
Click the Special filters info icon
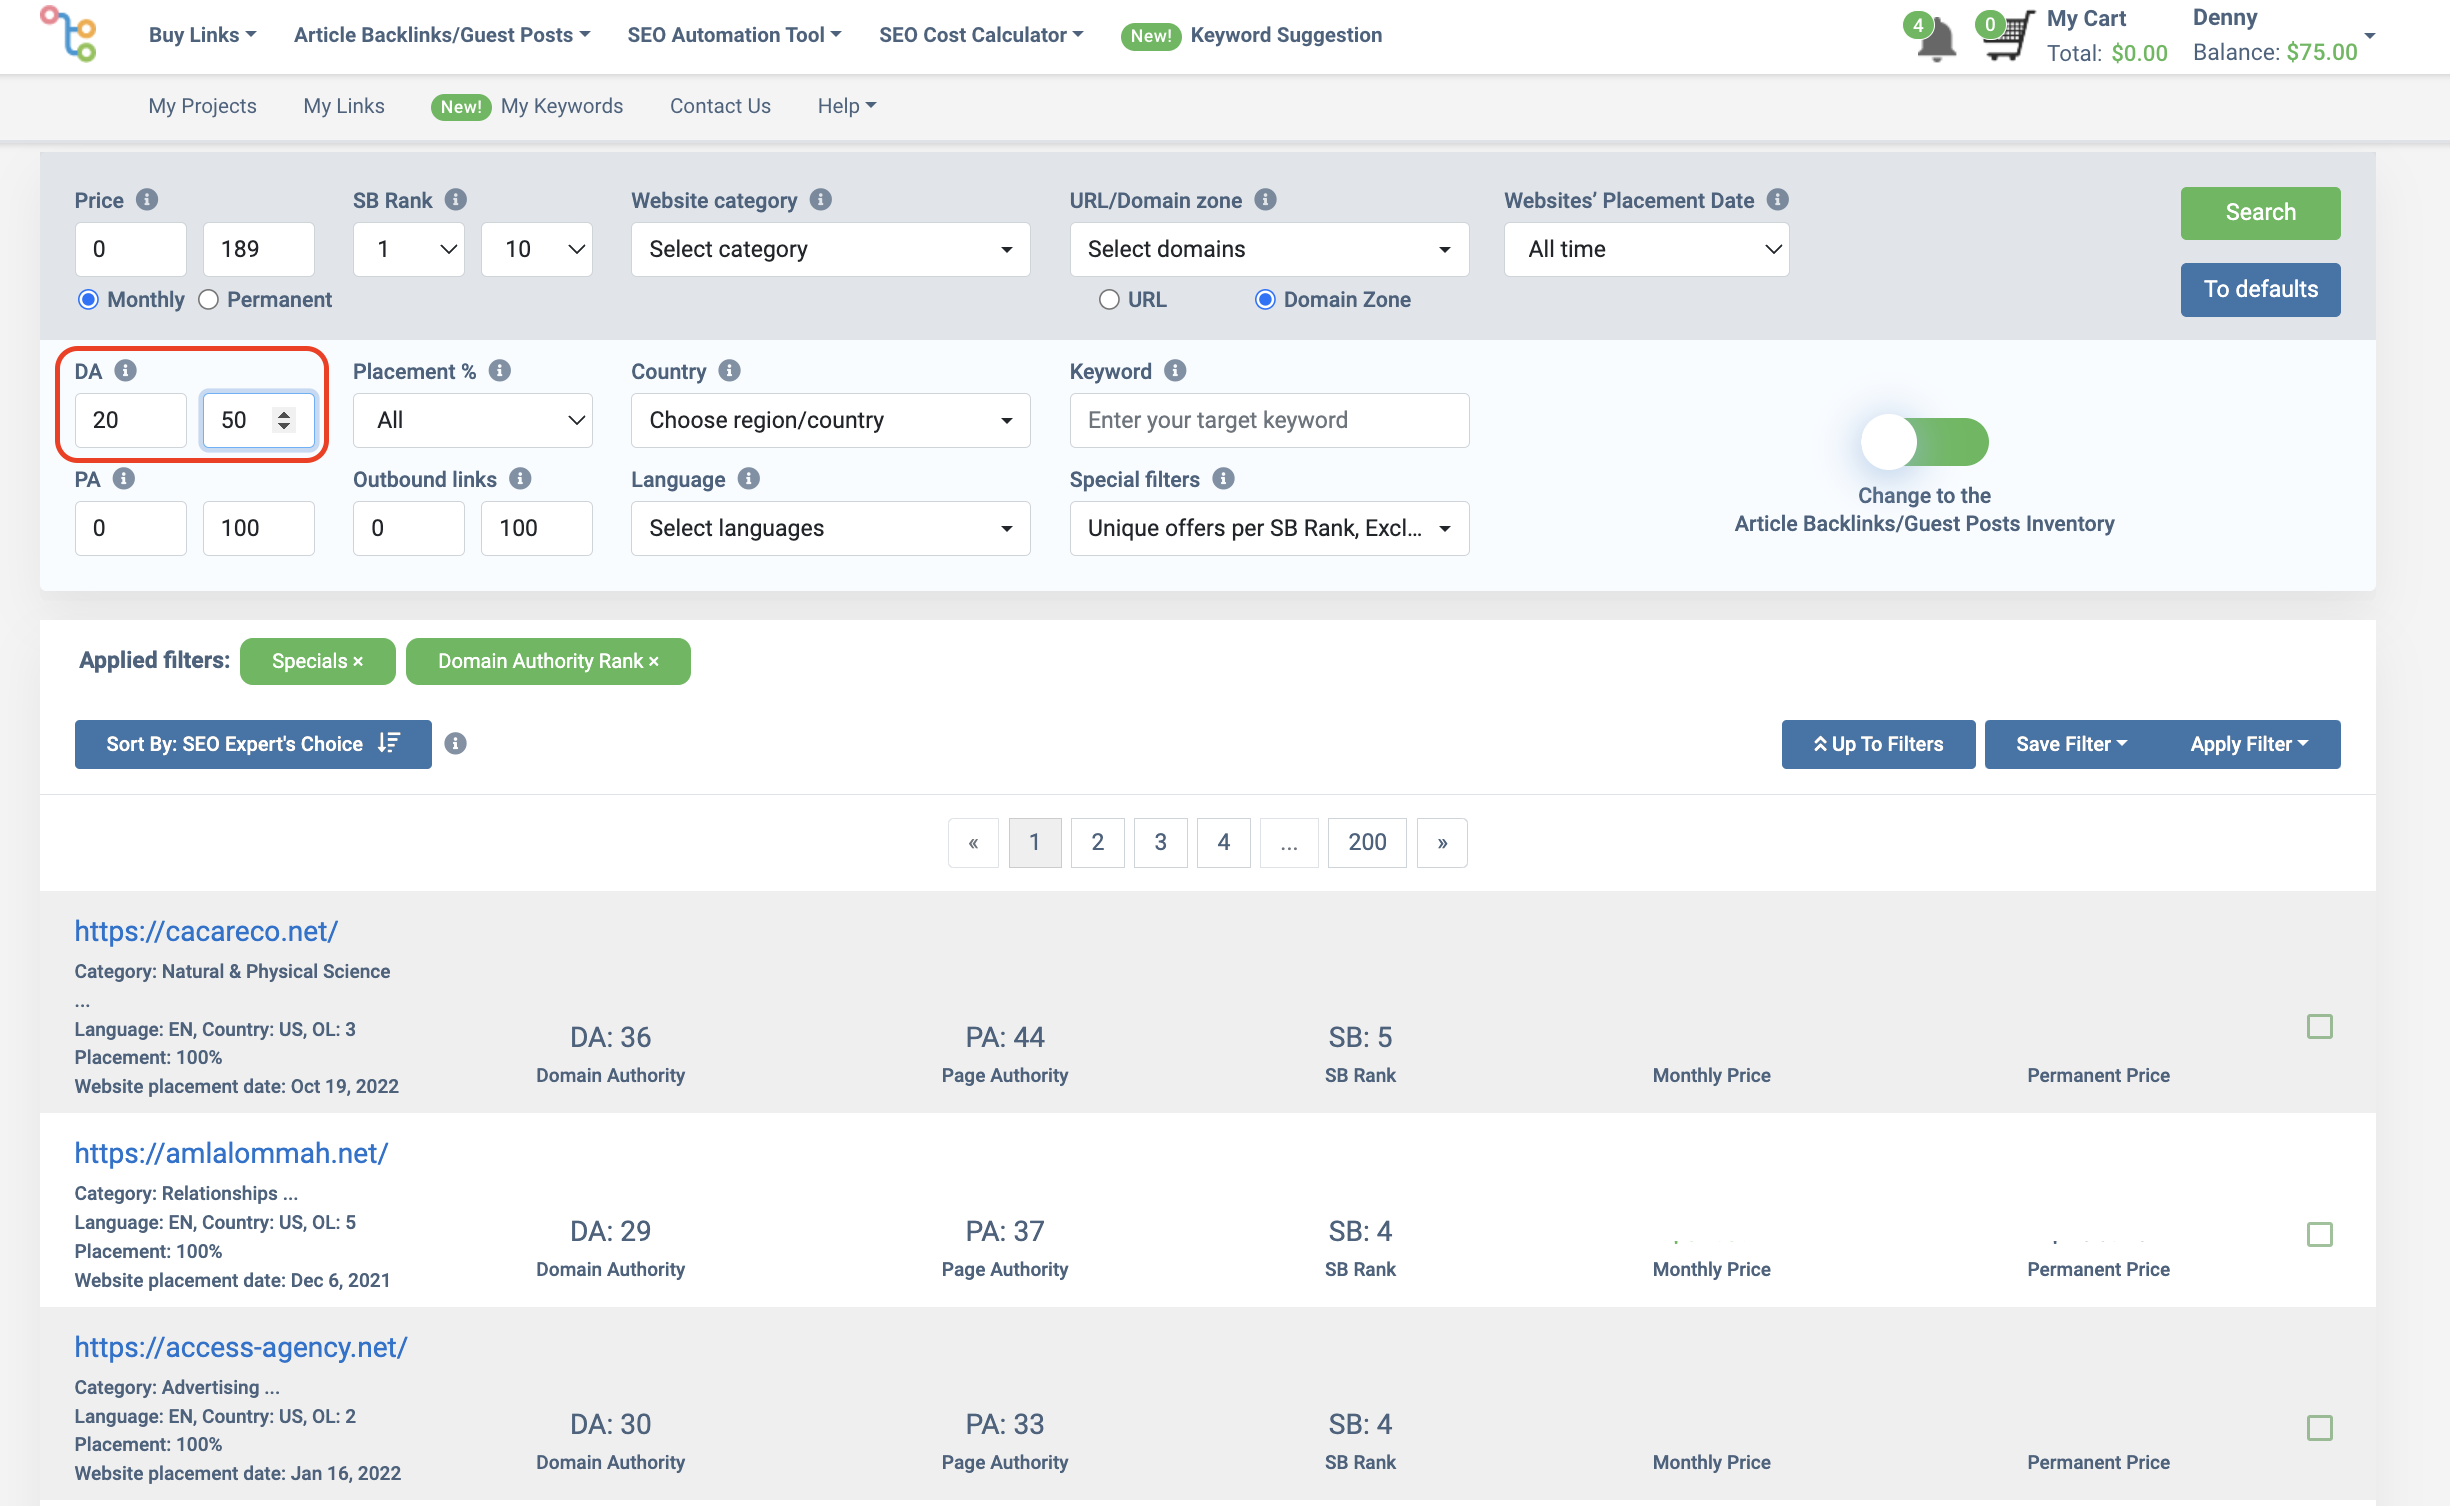1223,479
